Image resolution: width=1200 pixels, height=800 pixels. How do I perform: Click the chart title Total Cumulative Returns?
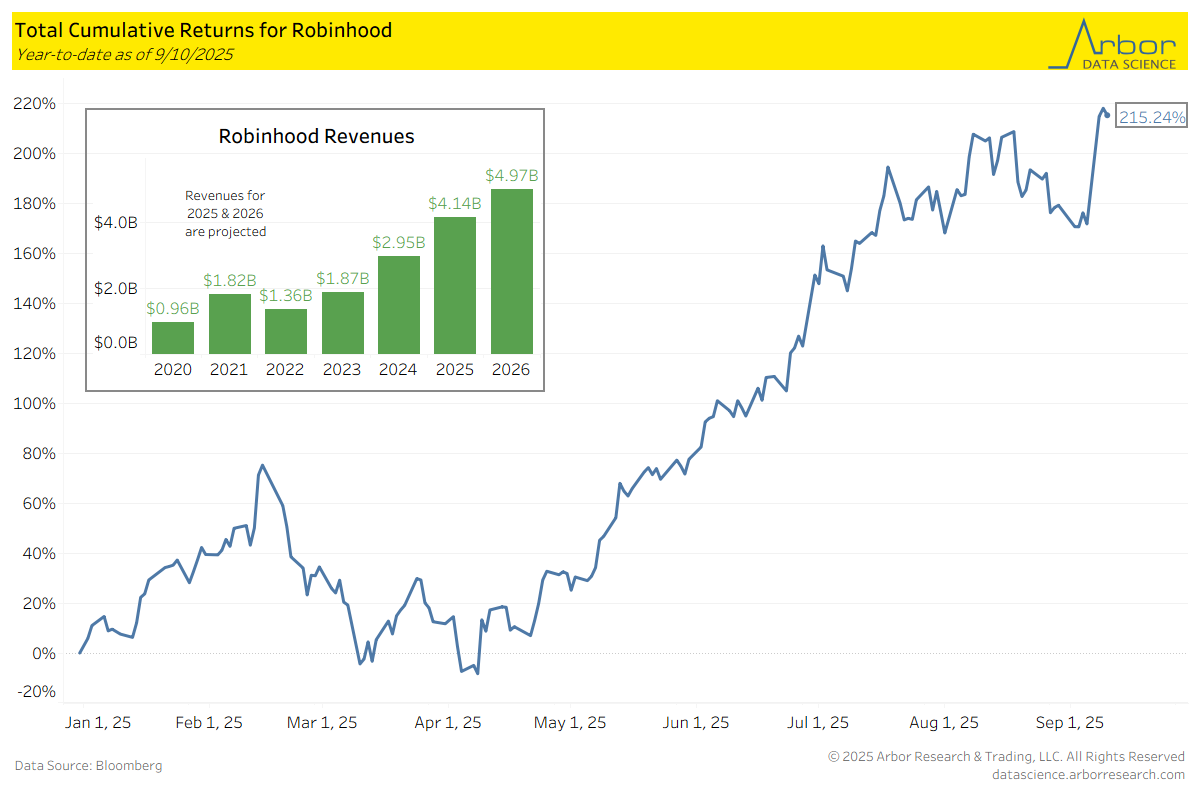coord(203,30)
